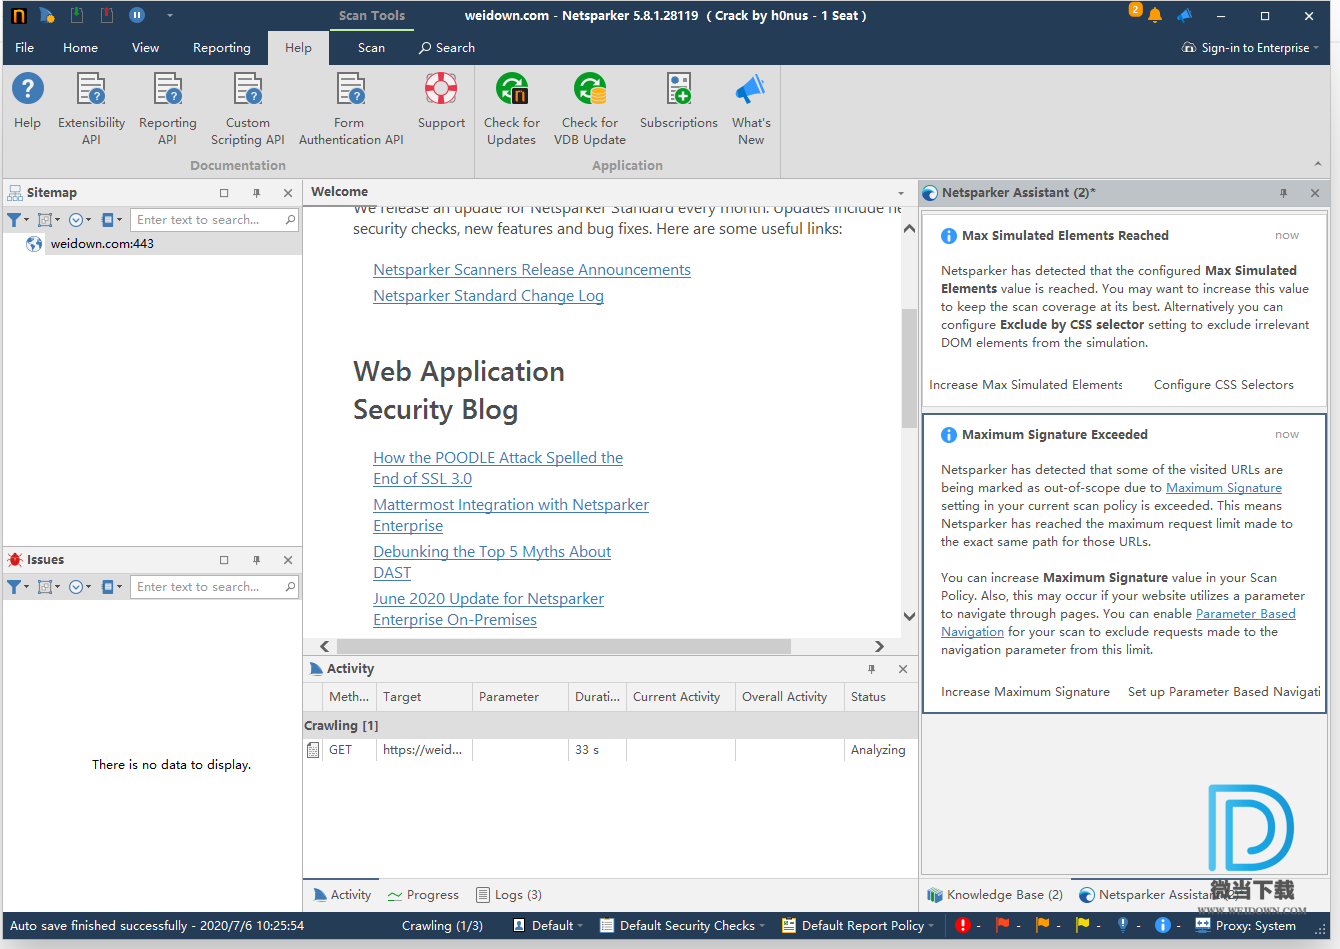This screenshot has height=949, width=1340.
Task: Click Sign-in to Enterprise
Action: (x=1250, y=48)
